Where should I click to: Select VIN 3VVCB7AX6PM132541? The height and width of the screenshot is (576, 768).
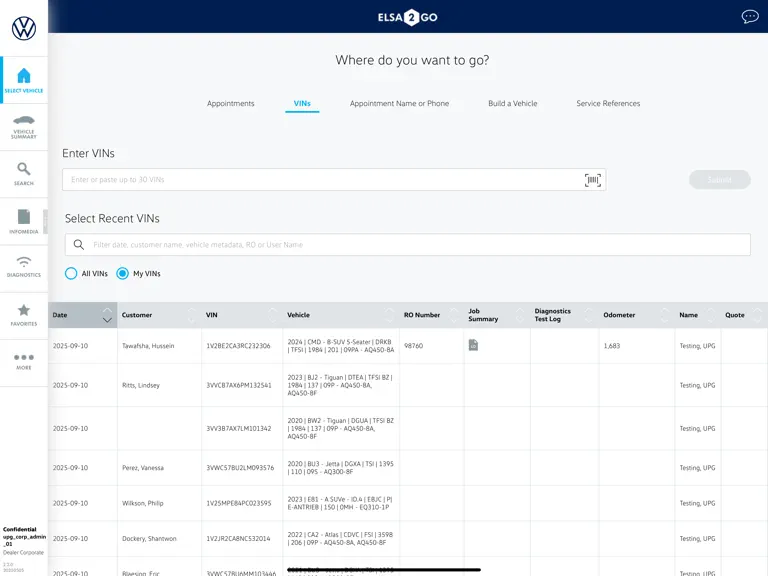239,385
